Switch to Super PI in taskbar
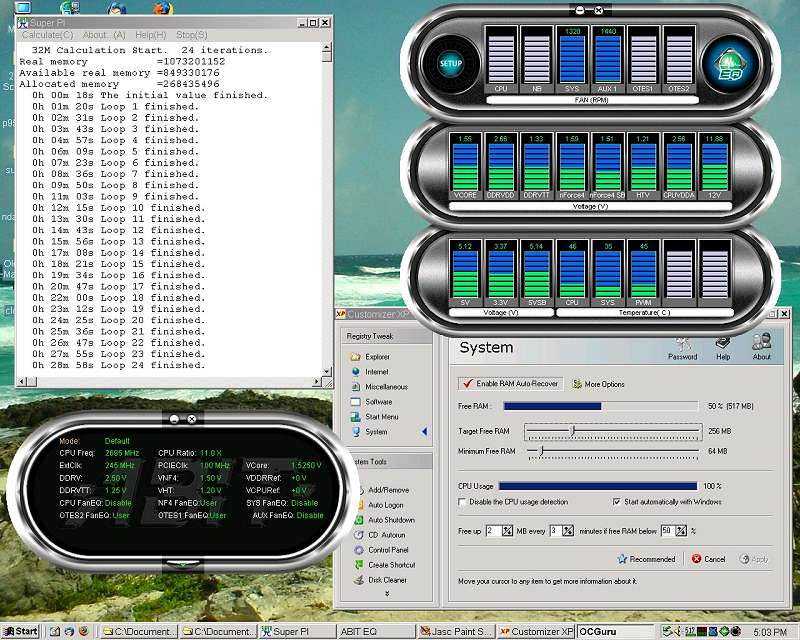 295,631
